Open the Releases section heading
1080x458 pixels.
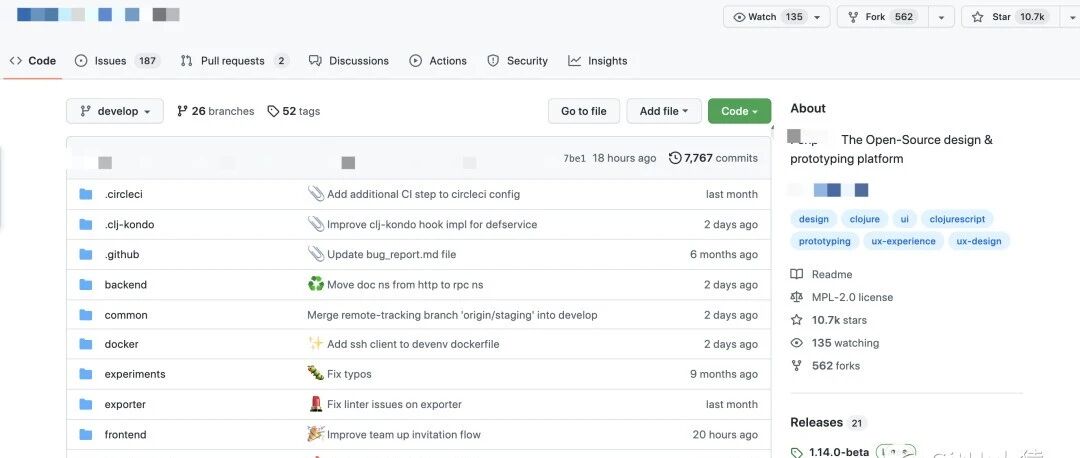[x=816, y=422]
